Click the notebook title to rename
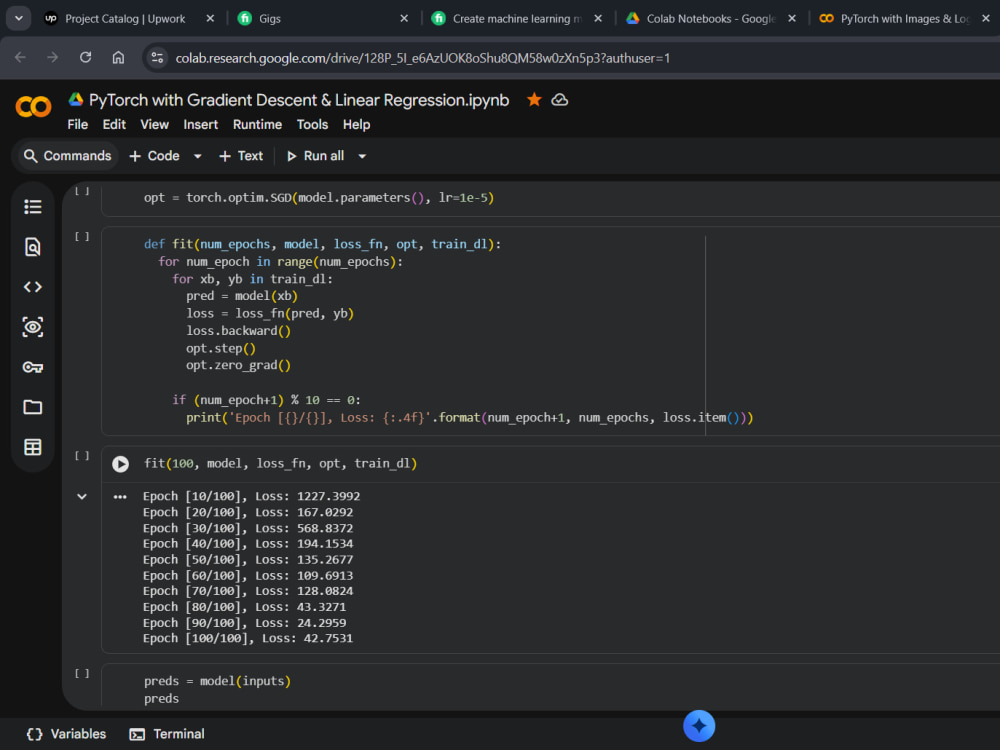Image resolution: width=1000 pixels, height=750 pixels. click(299, 100)
